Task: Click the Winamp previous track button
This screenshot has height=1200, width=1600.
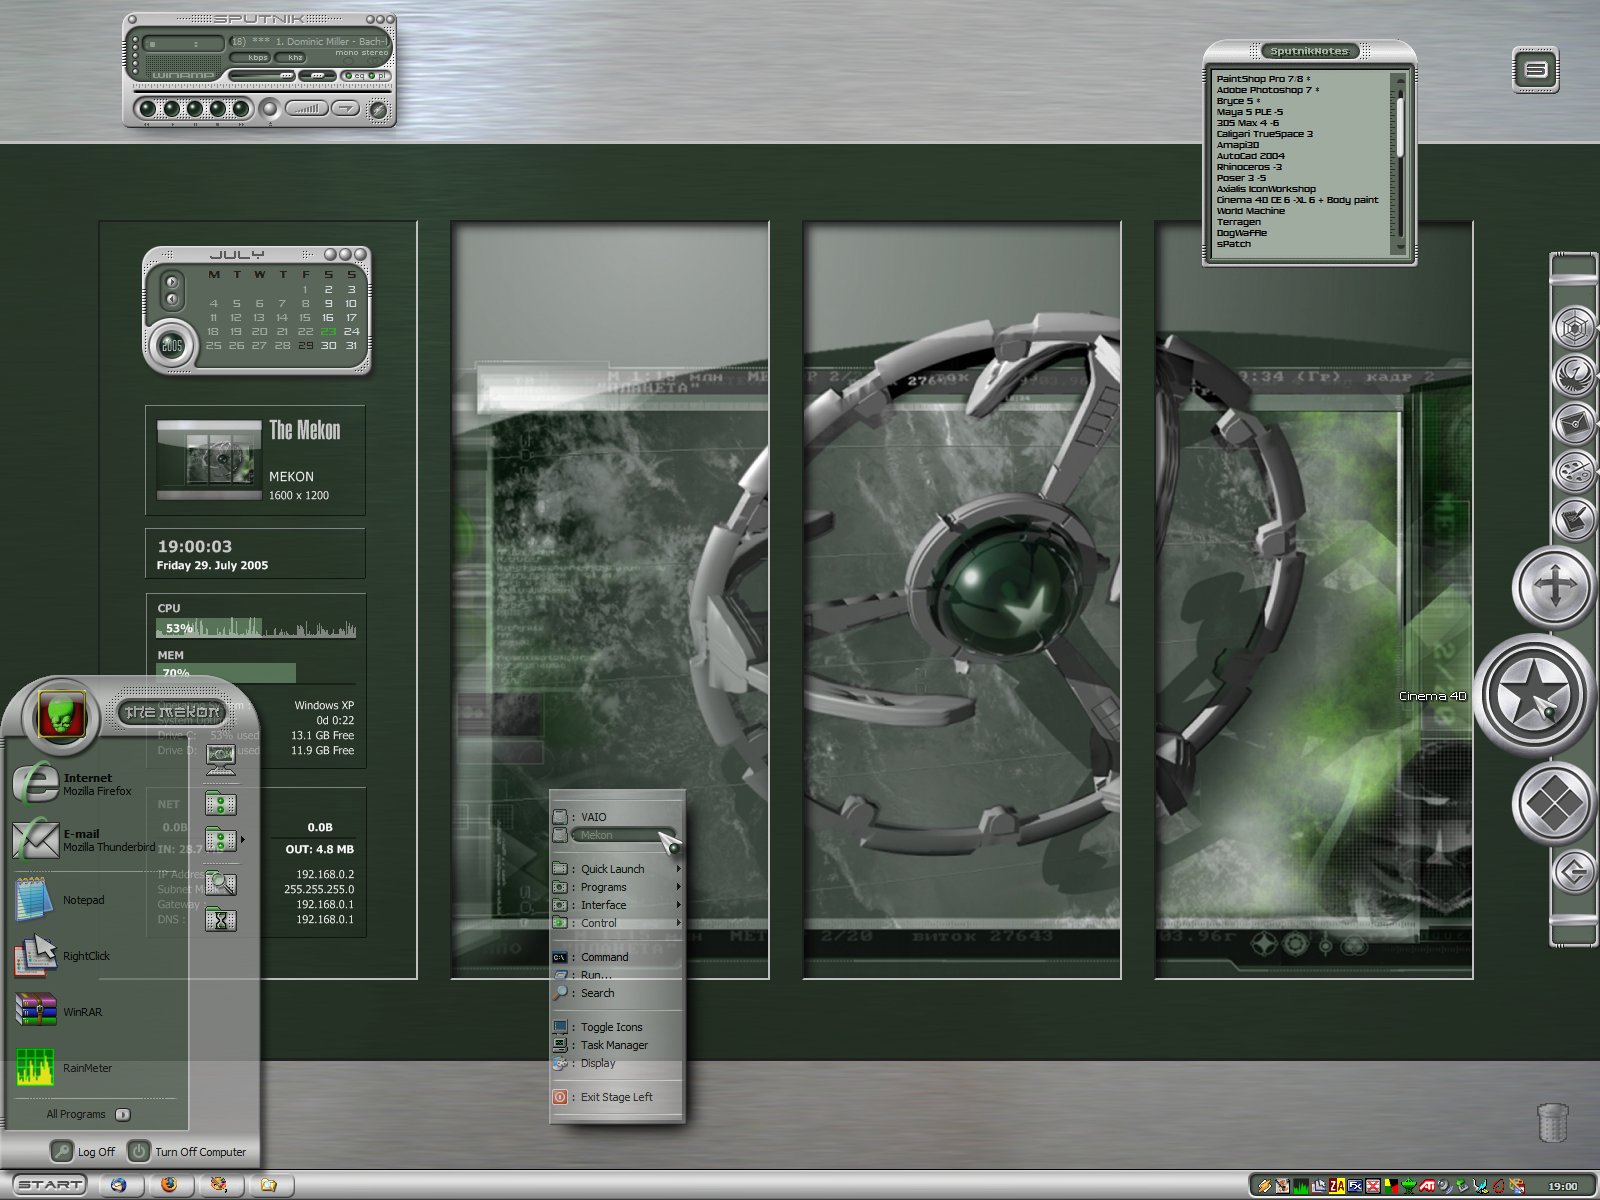Action: pos(148,109)
